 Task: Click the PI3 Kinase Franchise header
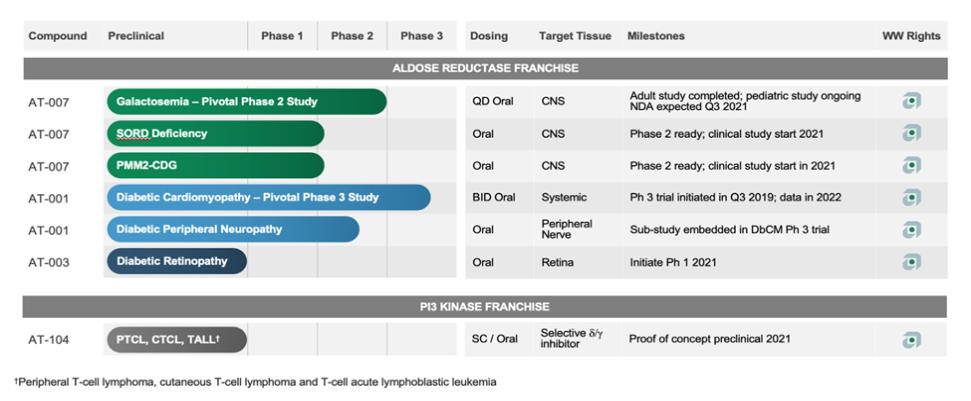(485, 306)
